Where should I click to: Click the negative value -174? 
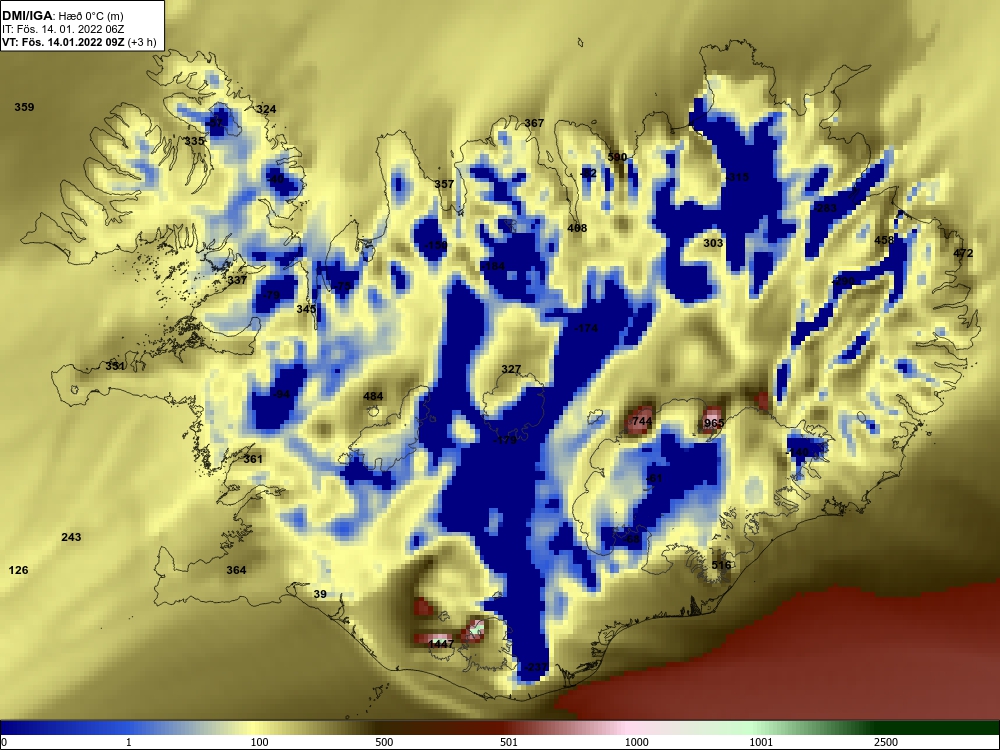(x=586, y=328)
